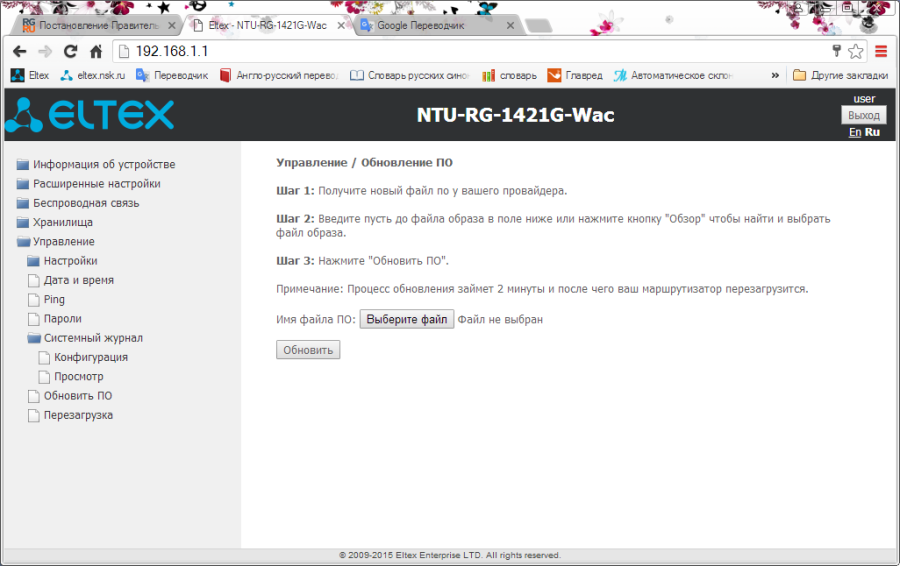900x566 pixels.
Task: Go back with the browser back arrow
Action: click(20, 52)
